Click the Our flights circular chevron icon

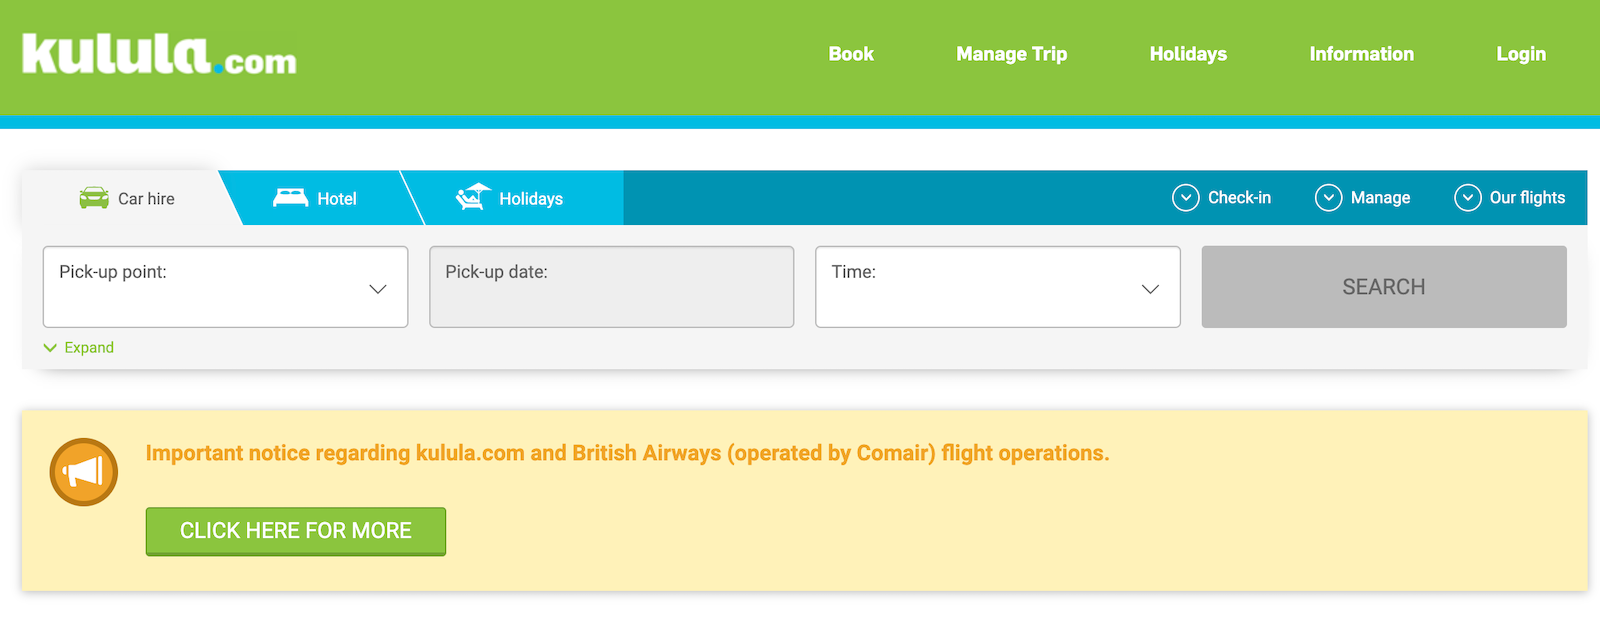[x=1466, y=197]
